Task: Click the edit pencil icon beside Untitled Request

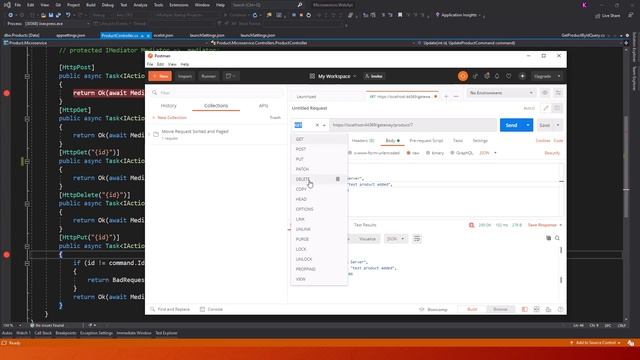Action: tap(546, 108)
